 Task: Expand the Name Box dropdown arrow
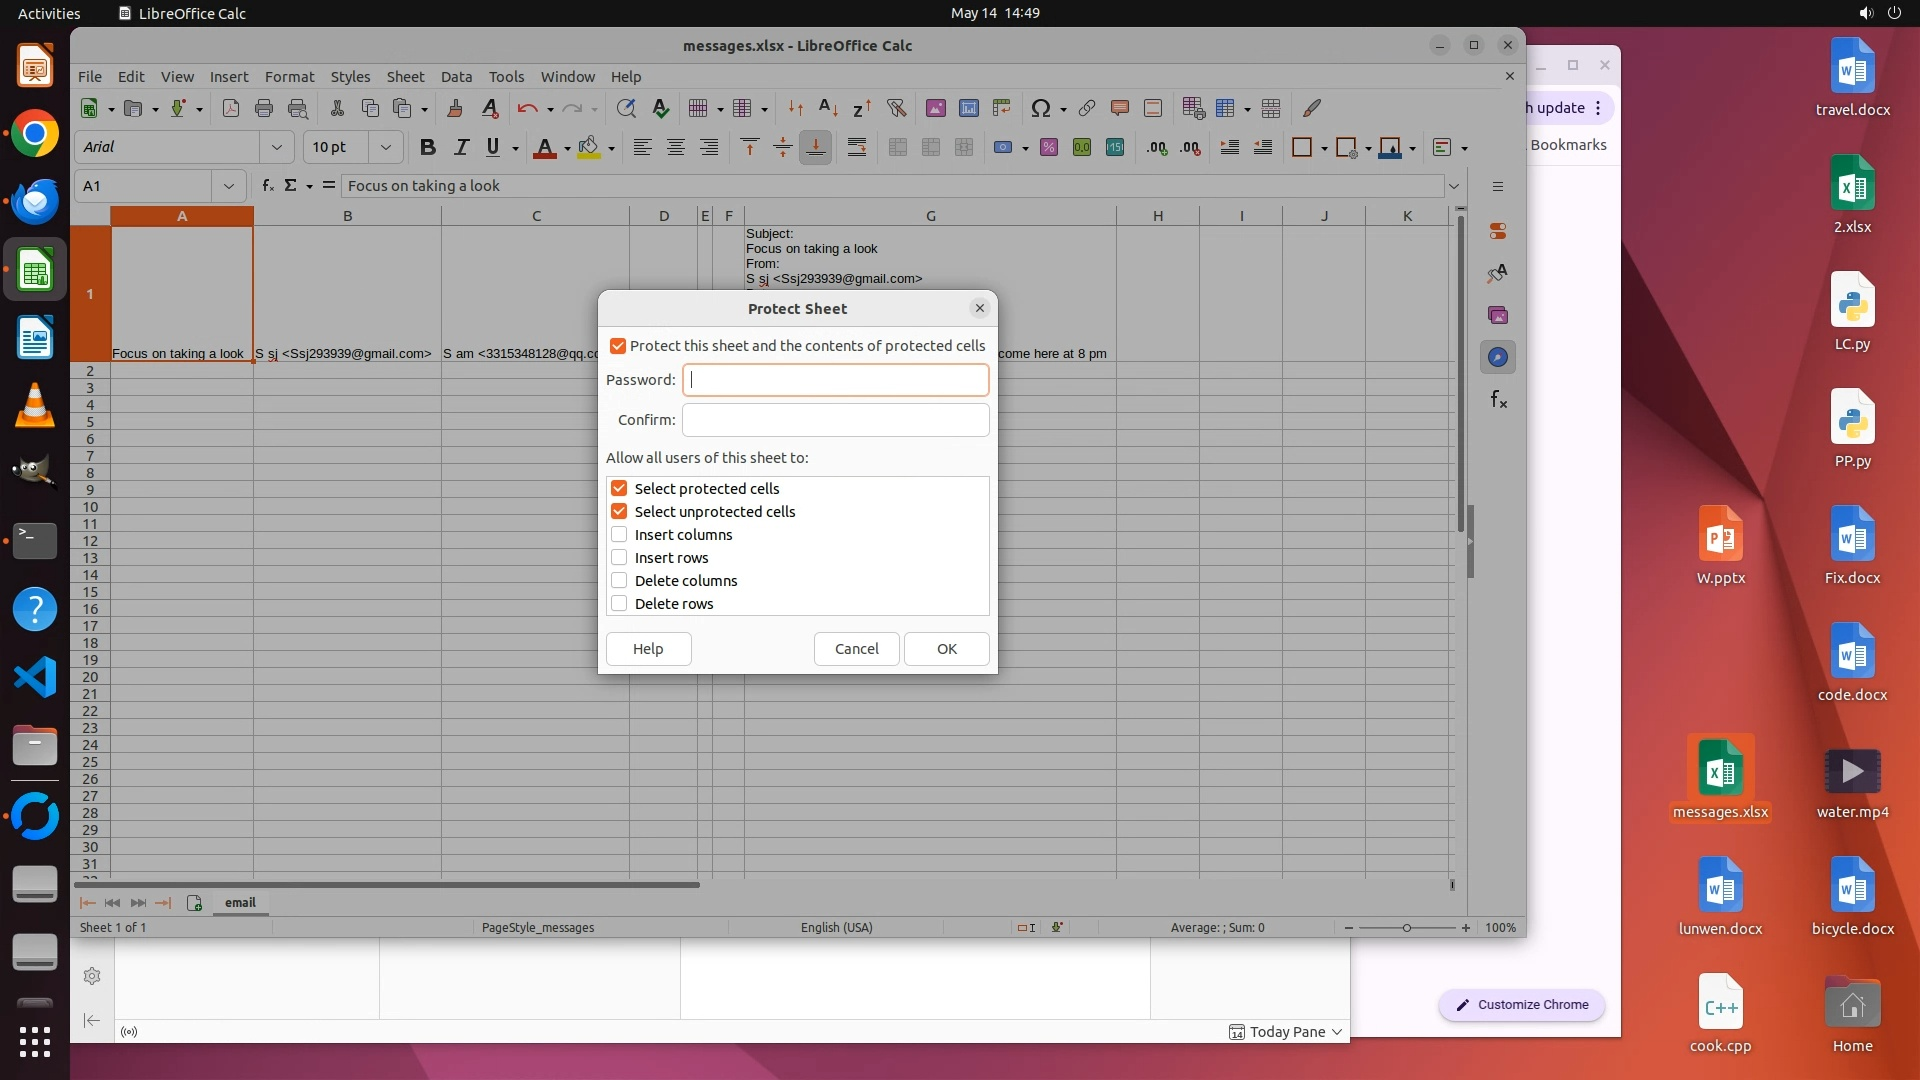click(x=229, y=186)
